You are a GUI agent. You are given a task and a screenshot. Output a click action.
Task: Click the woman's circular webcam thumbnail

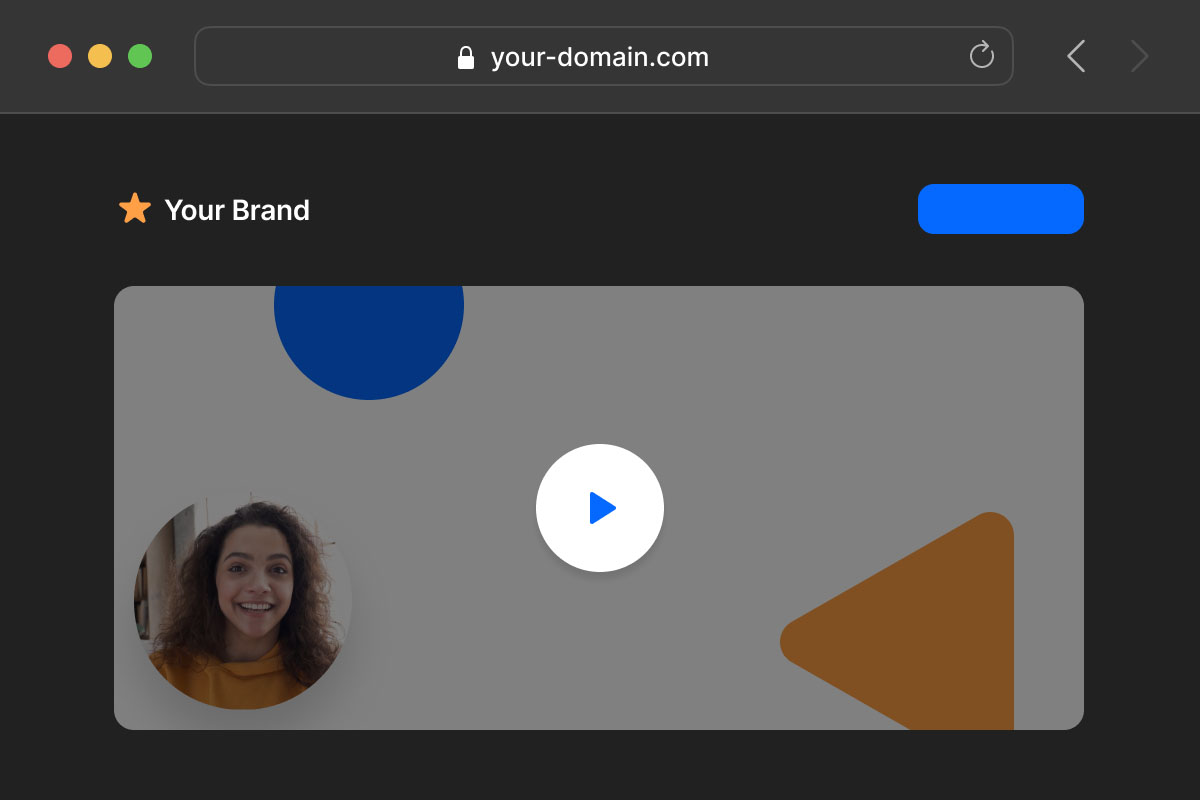(x=242, y=600)
